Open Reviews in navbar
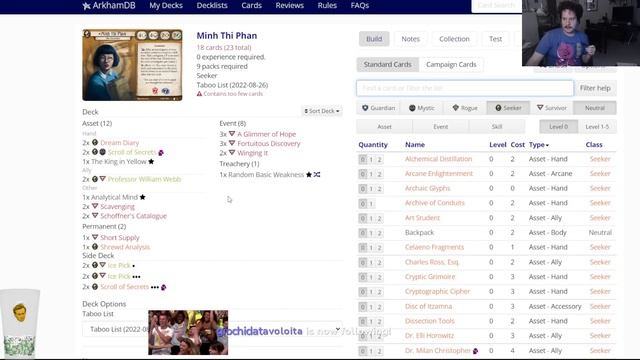 [289, 5]
